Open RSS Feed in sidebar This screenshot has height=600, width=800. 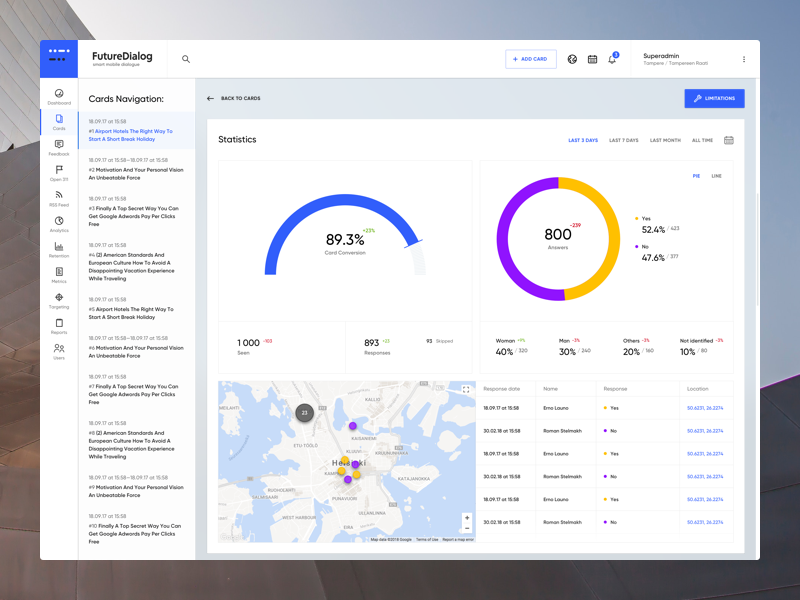pyautogui.click(x=59, y=198)
